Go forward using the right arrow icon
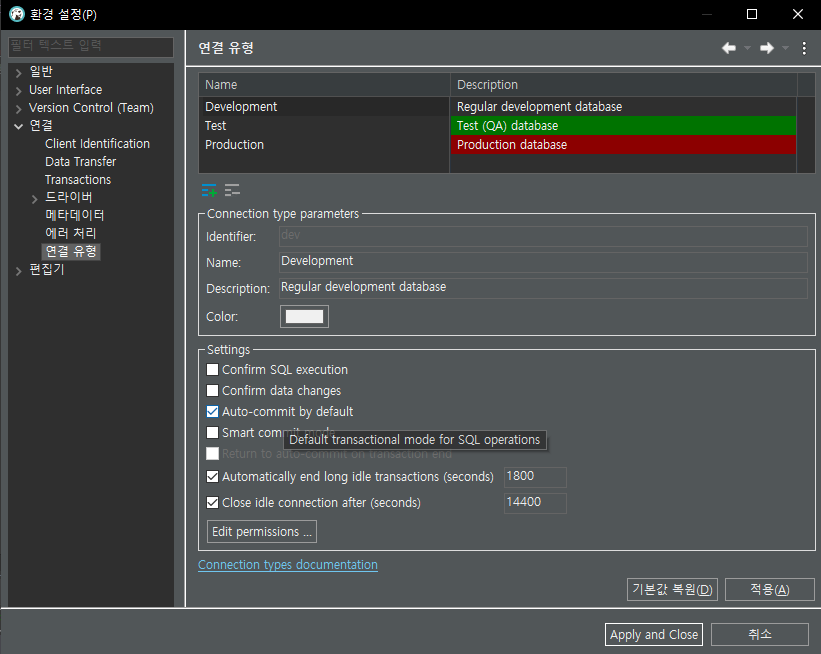 tap(767, 48)
